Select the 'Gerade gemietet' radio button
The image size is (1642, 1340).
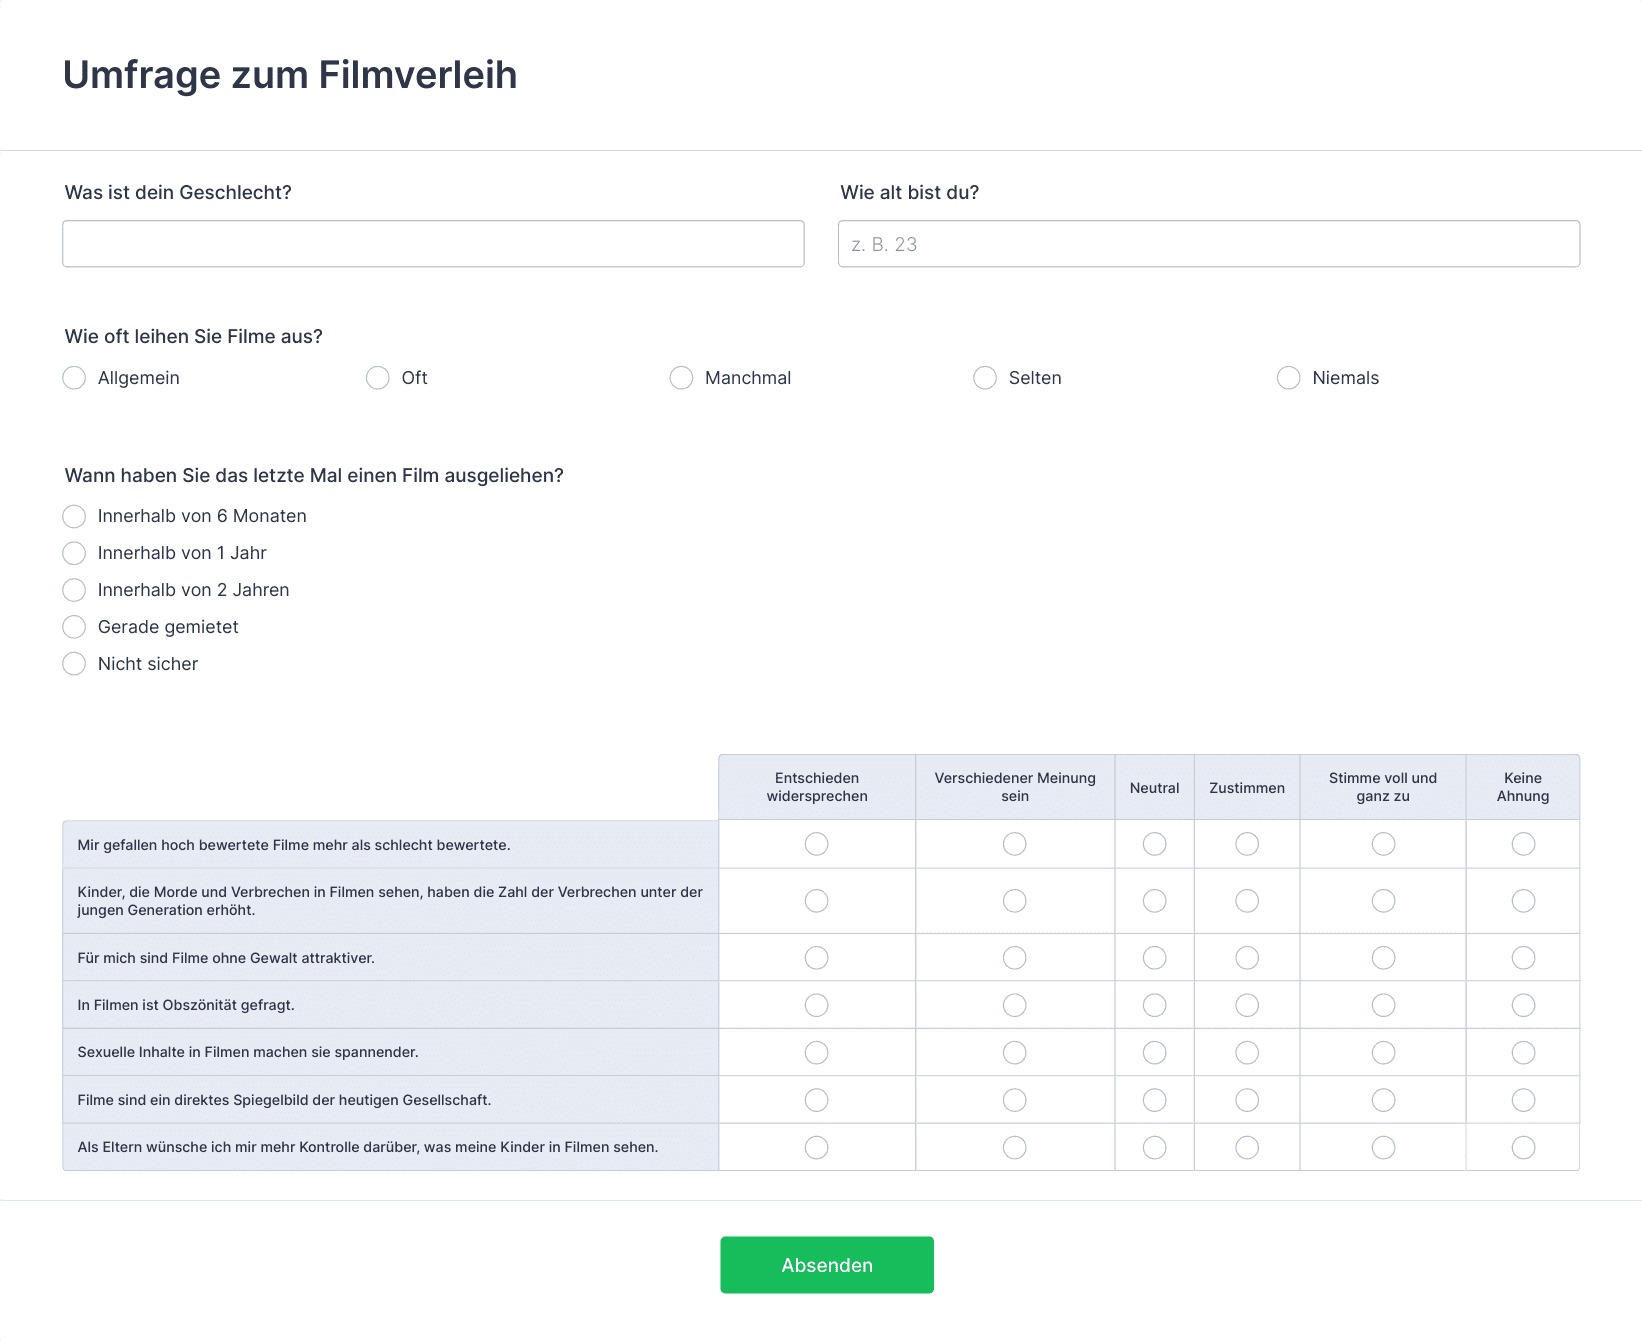(x=74, y=627)
